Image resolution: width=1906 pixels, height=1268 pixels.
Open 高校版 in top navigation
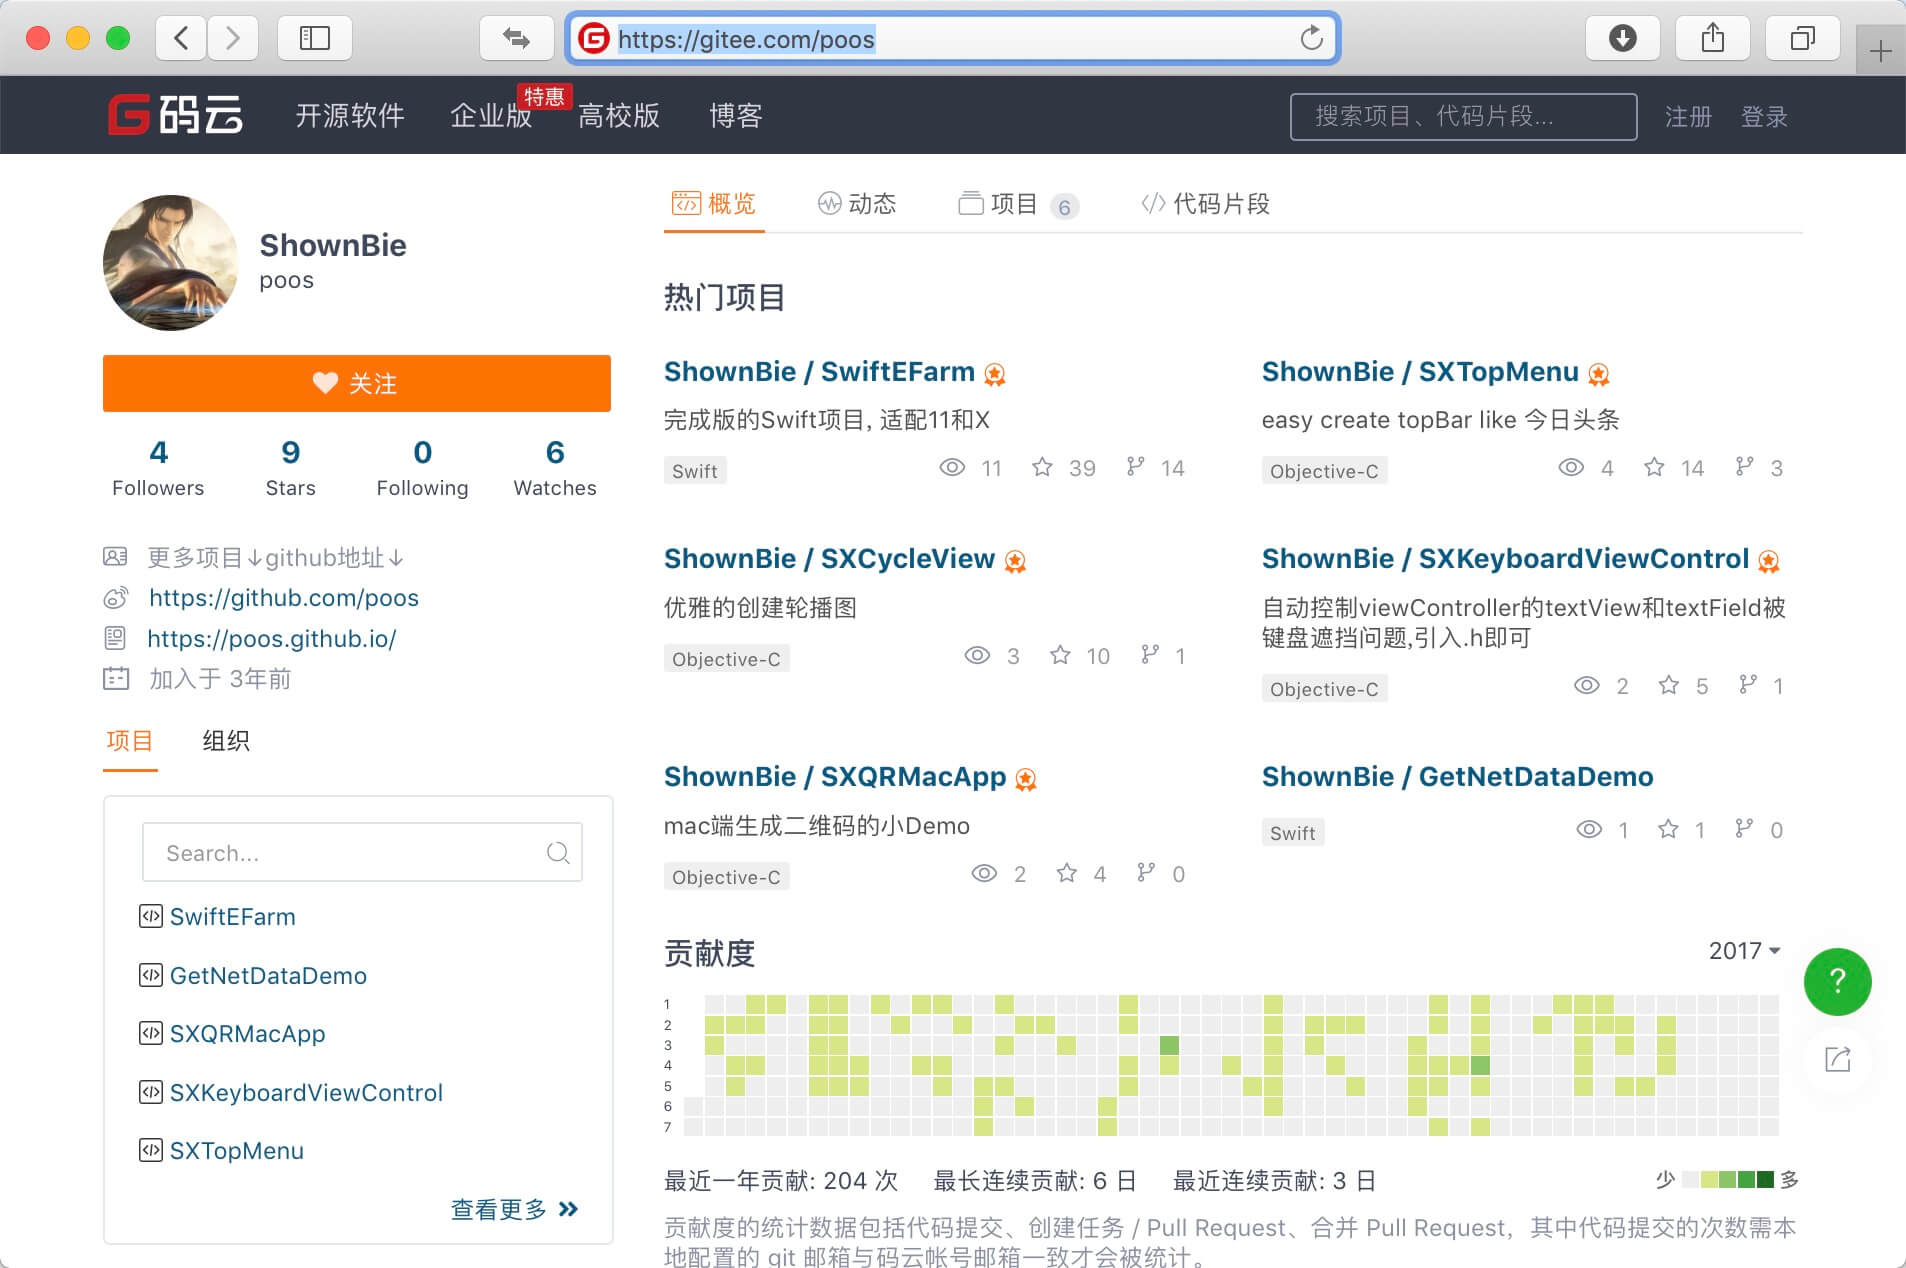tap(619, 116)
